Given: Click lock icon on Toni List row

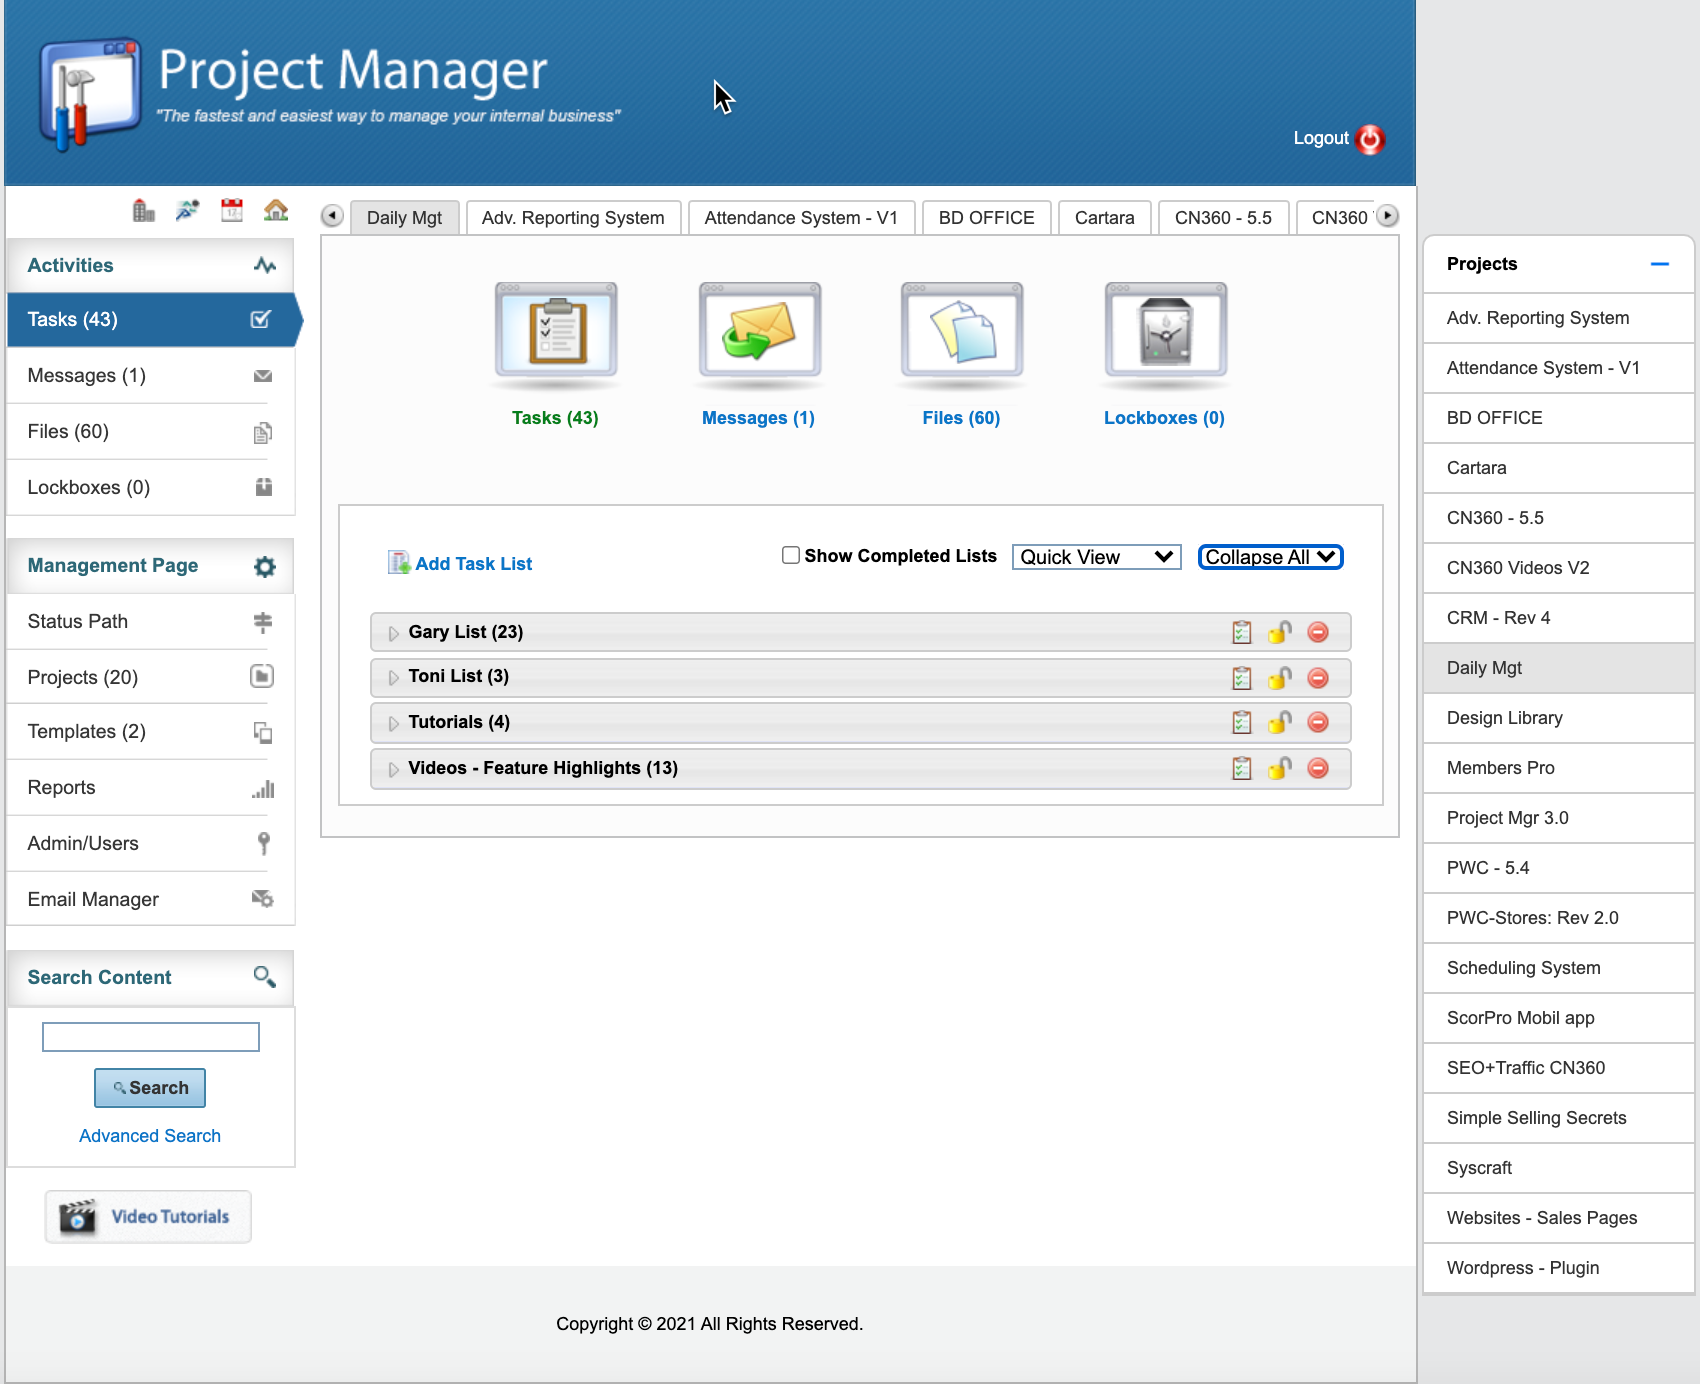Looking at the screenshot, I should 1280,678.
